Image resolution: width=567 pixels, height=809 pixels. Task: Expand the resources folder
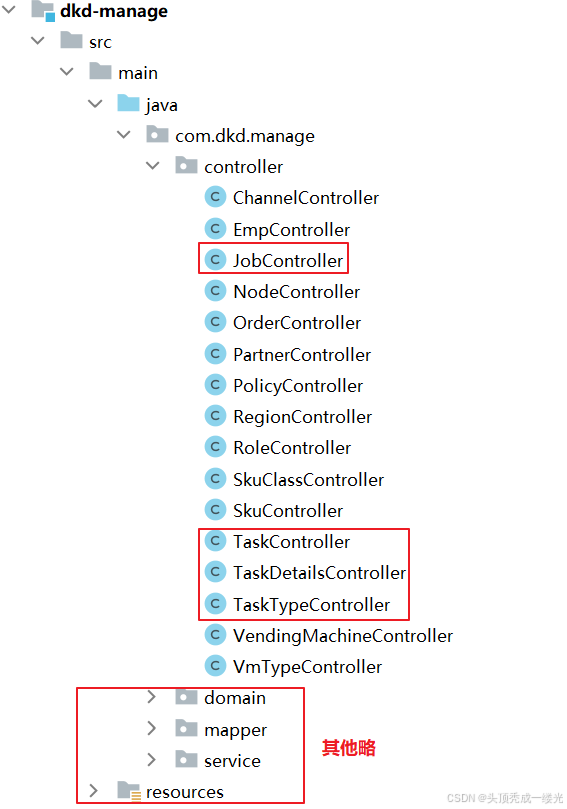(x=93, y=790)
